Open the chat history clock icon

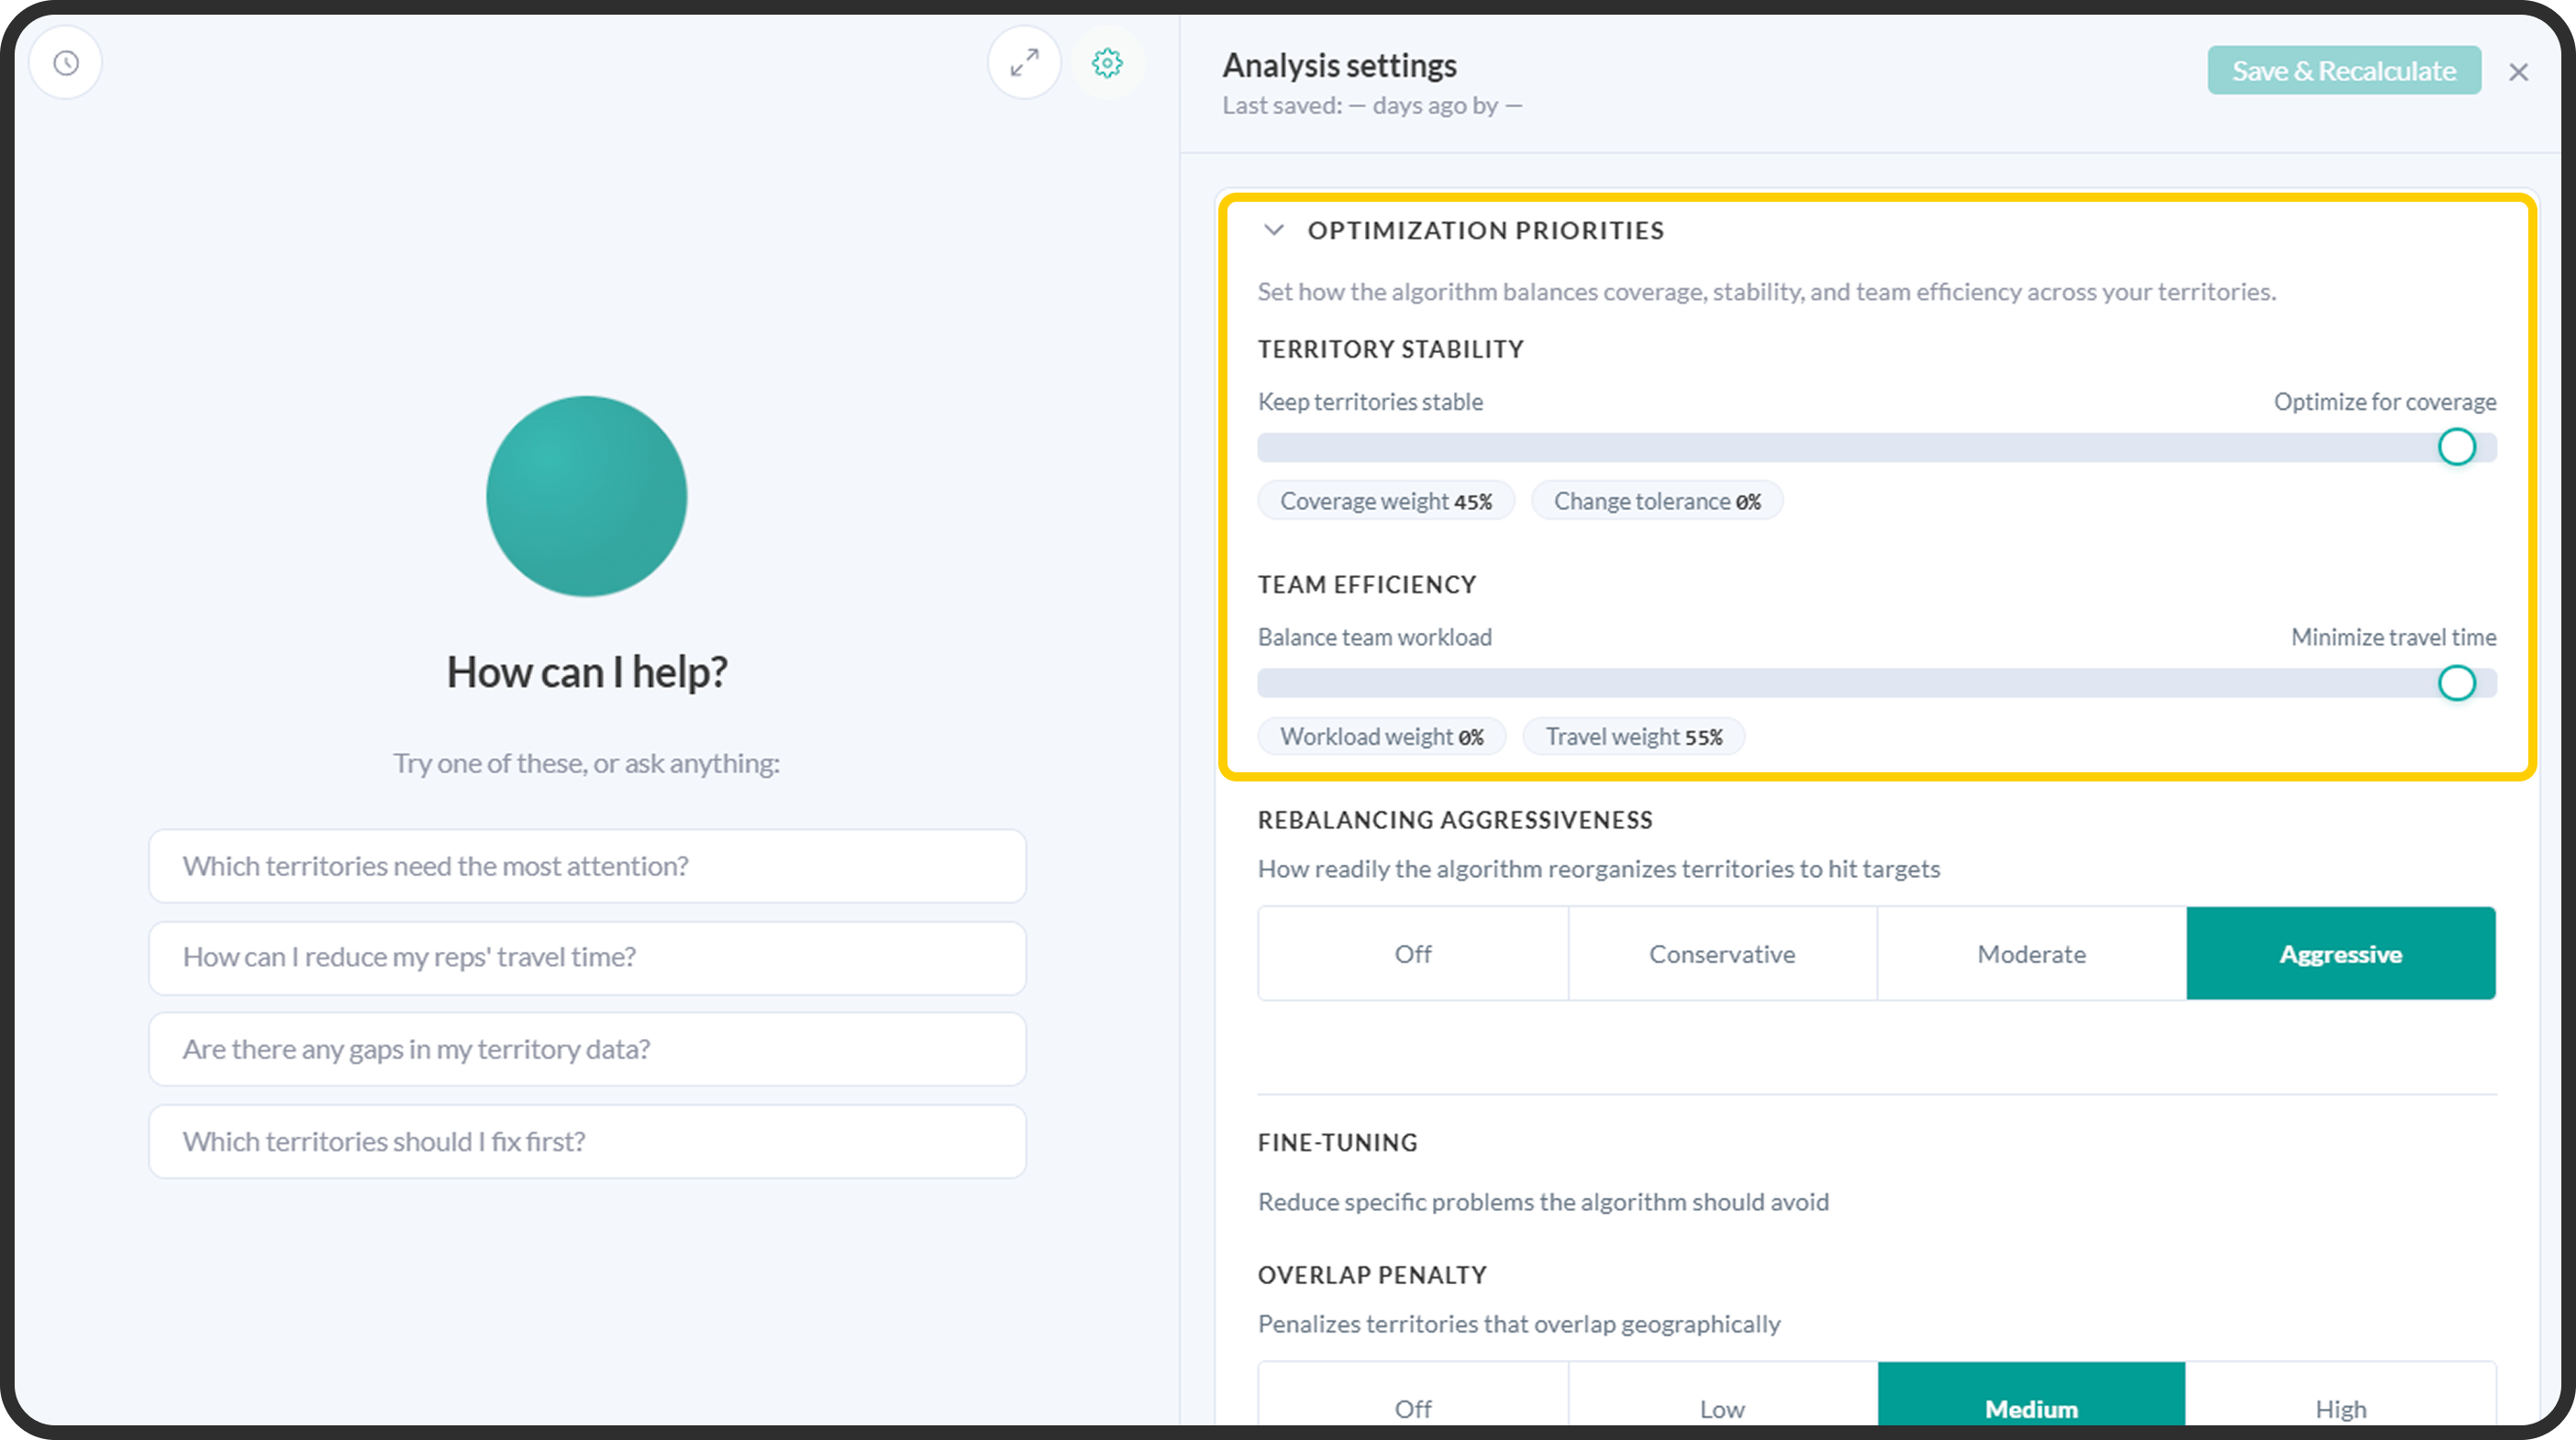click(66, 63)
